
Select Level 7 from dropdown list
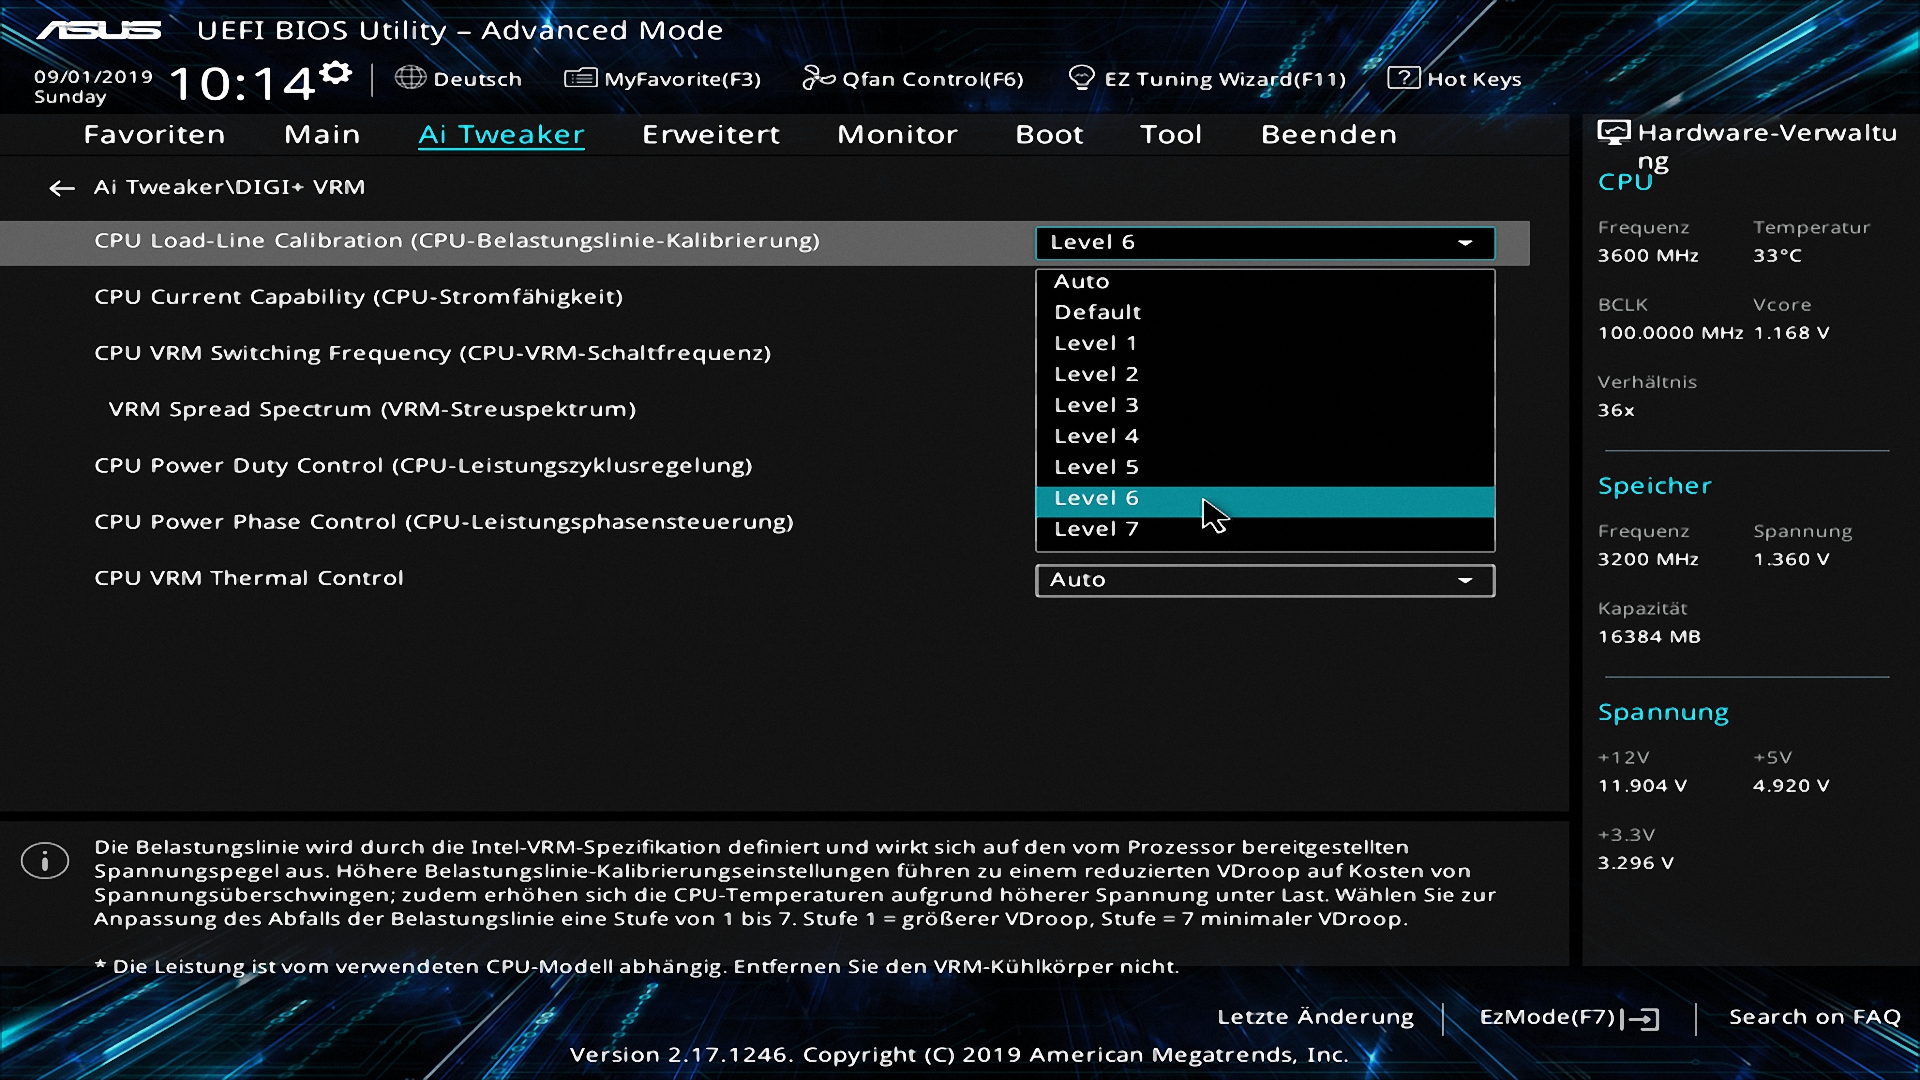tap(1096, 529)
